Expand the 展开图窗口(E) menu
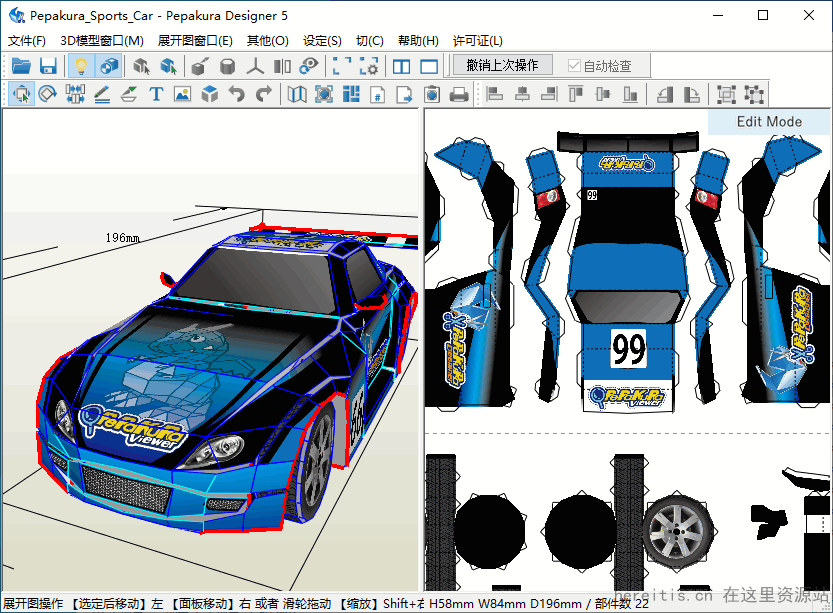The height and width of the screenshot is (613, 833). (x=195, y=41)
